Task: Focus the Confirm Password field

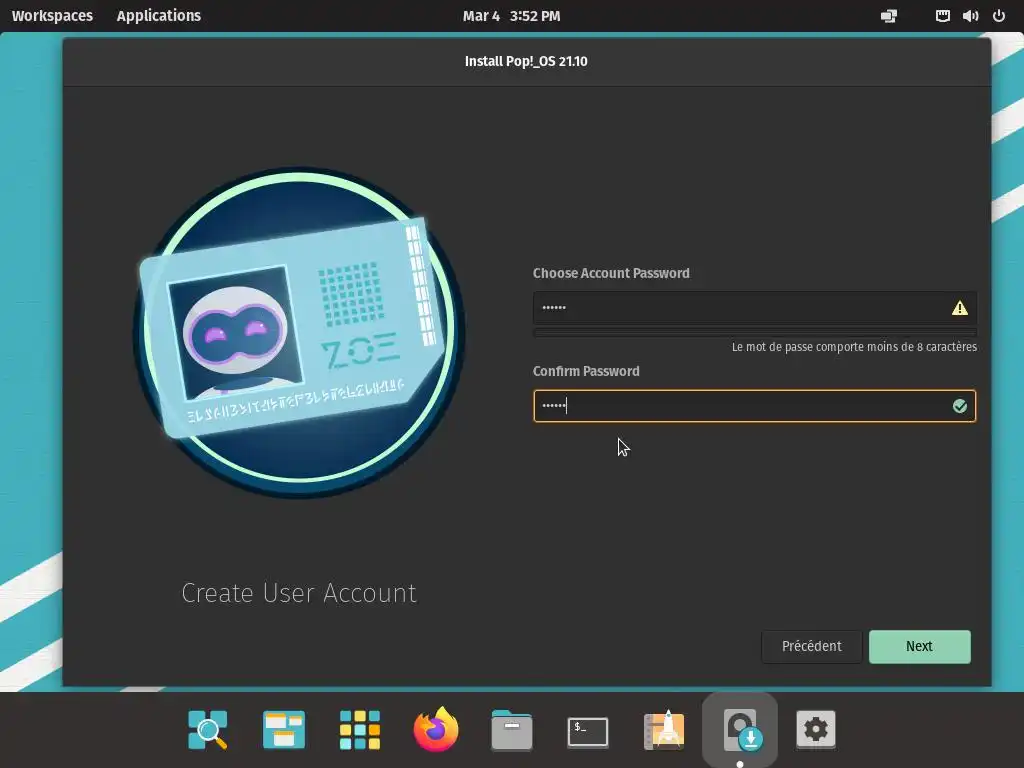Action: click(755, 406)
